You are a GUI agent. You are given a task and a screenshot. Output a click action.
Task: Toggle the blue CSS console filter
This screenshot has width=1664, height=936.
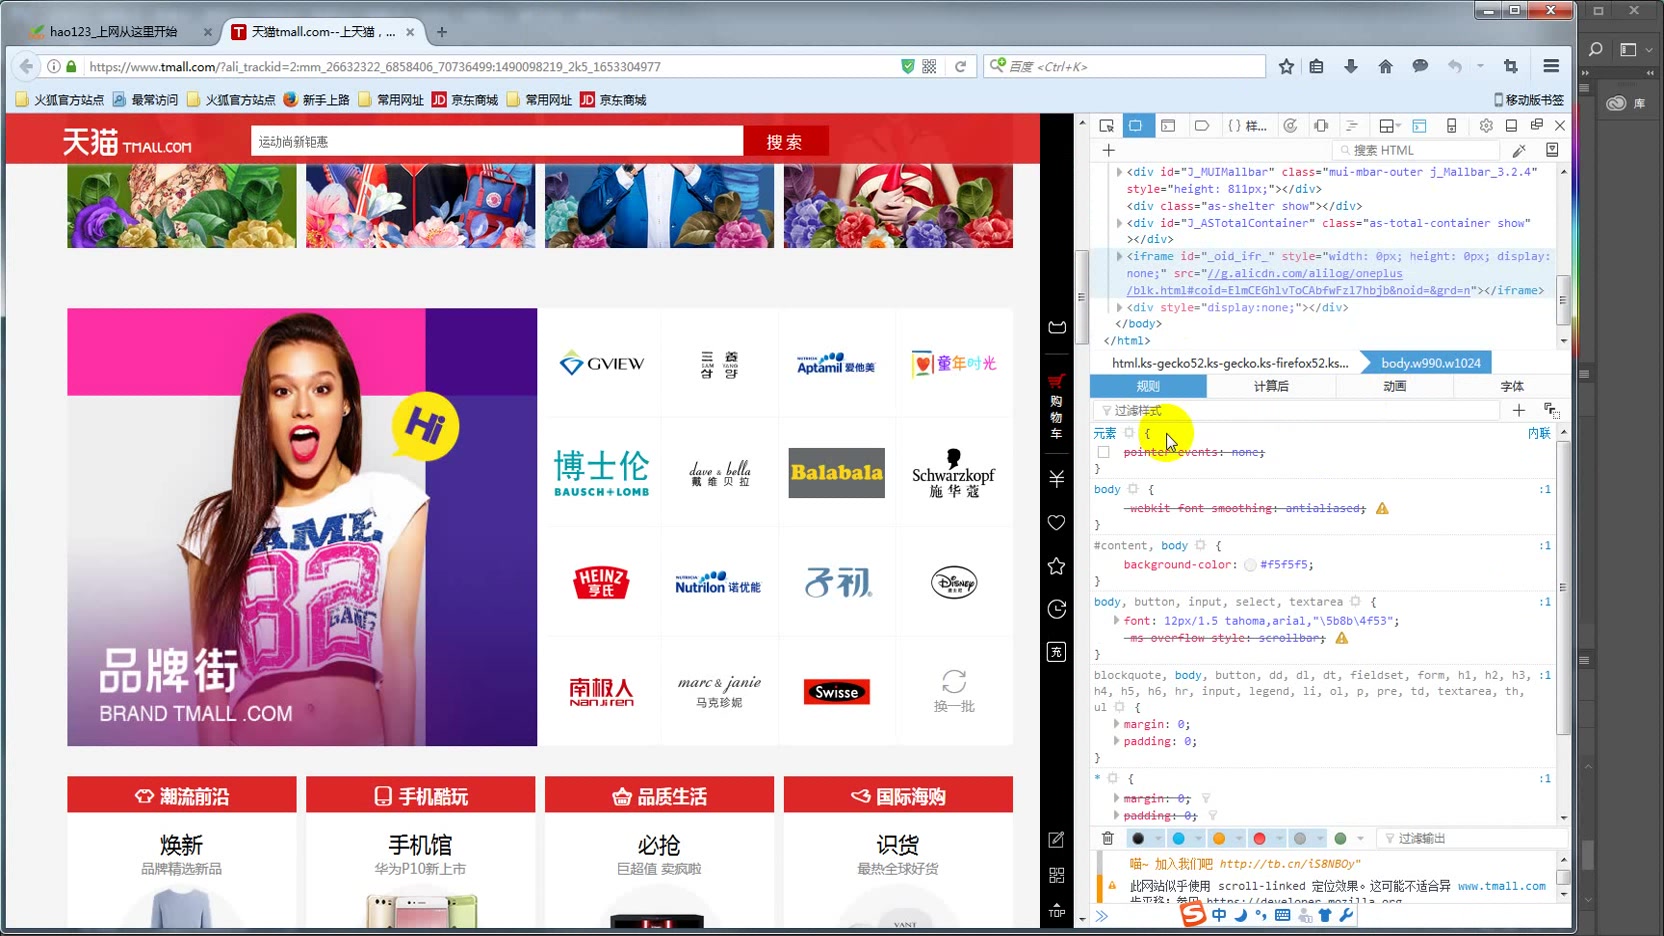[1178, 838]
